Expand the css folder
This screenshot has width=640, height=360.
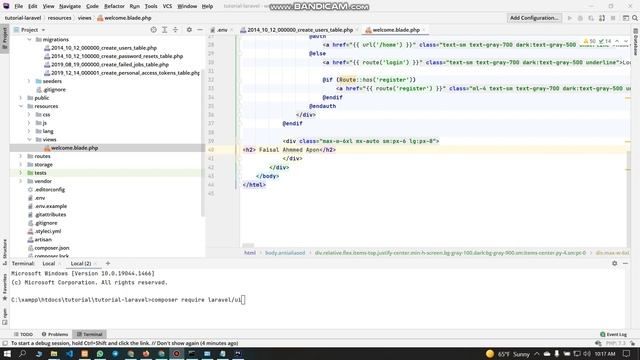click(x=29, y=115)
